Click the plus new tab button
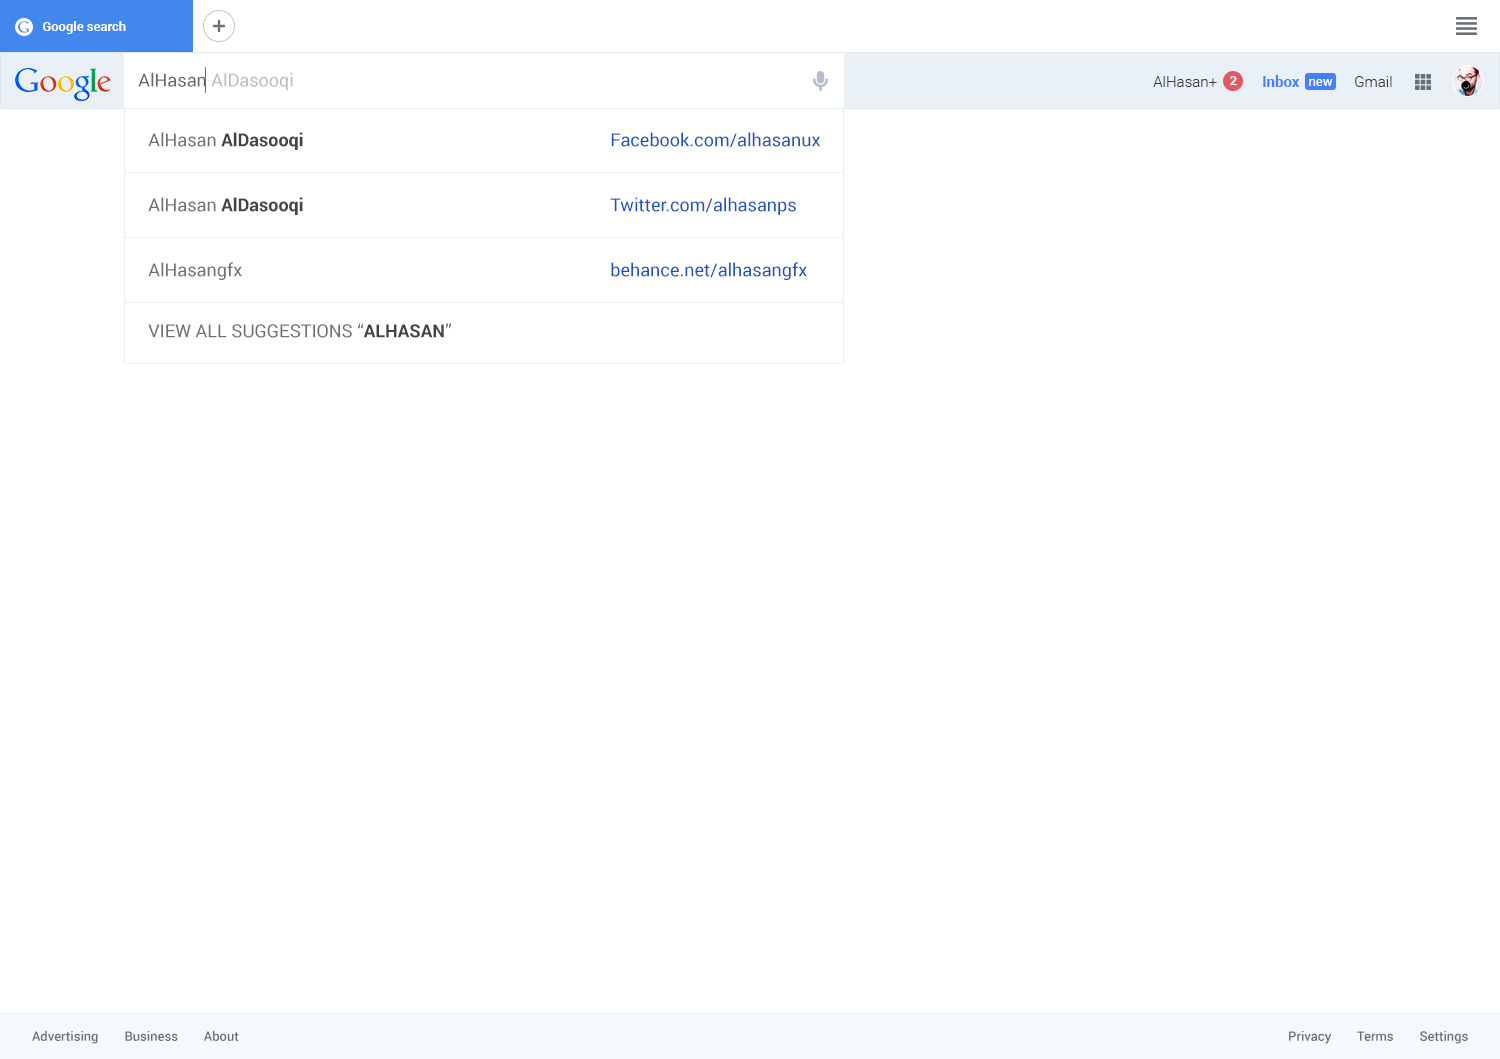This screenshot has width=1500, height=1059. click(219, 26)
